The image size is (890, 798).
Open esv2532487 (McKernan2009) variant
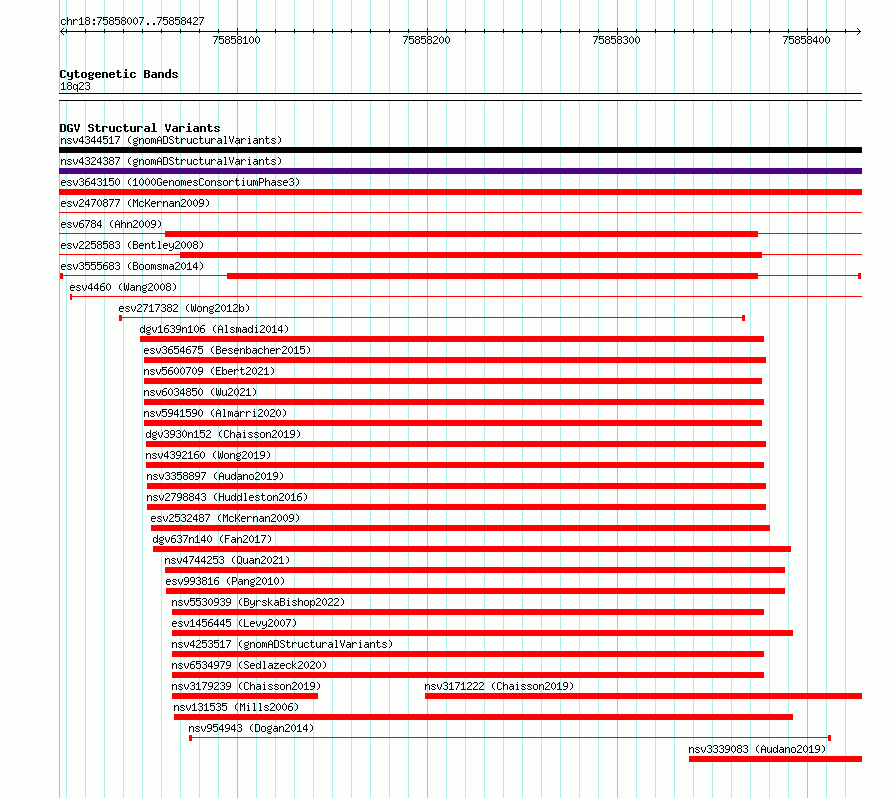click(225, 518)
